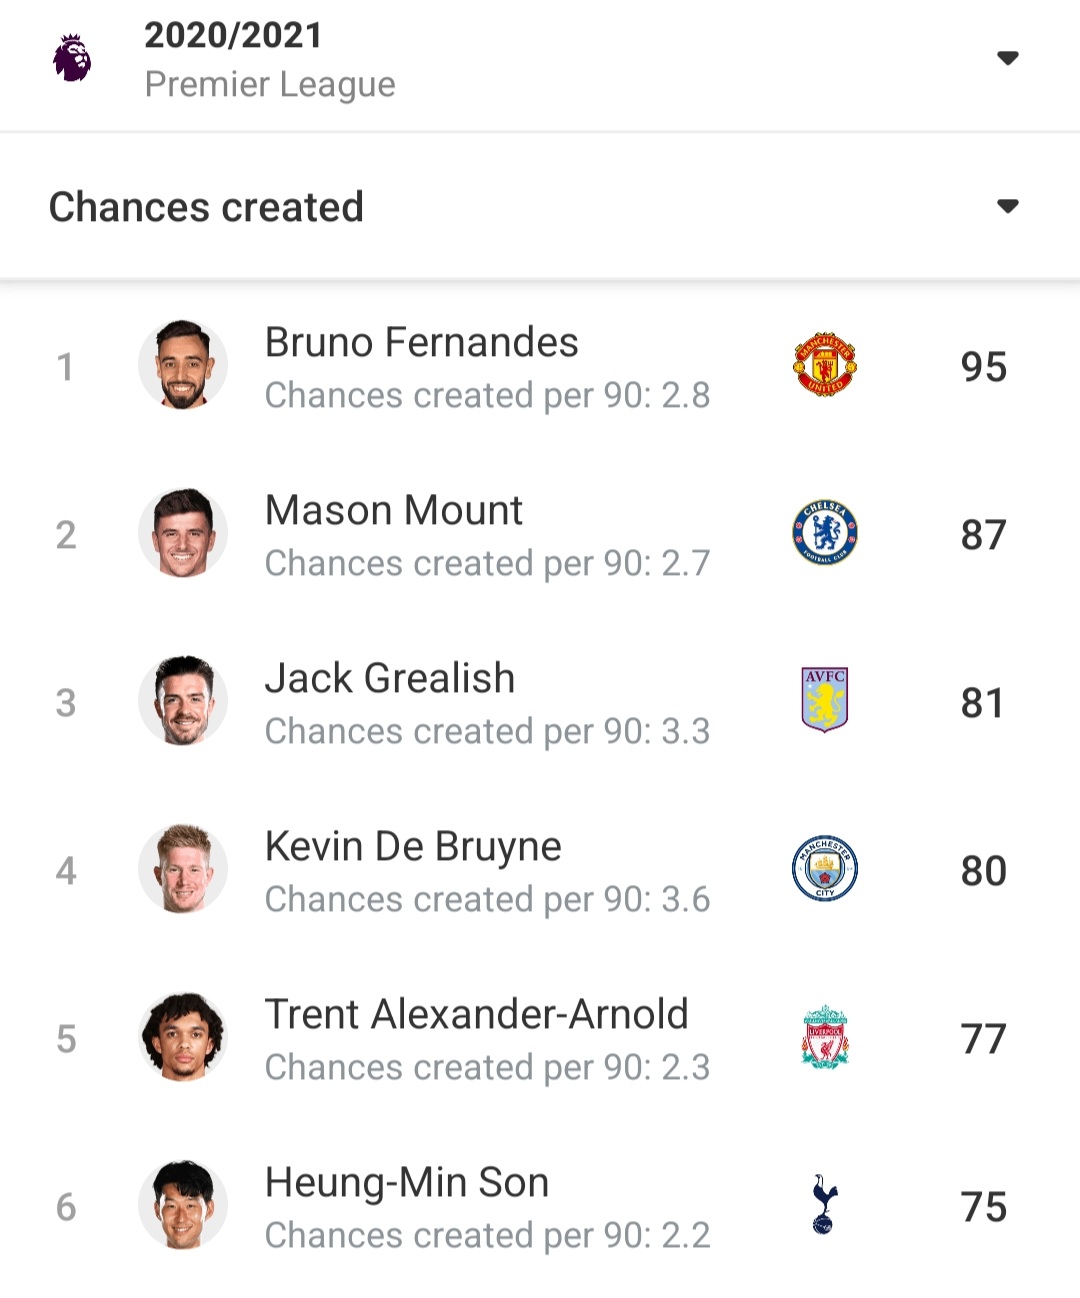This screenshot has width=1080, height=1298.
Task: Click the Manchester City club crest
Action: 825,868
